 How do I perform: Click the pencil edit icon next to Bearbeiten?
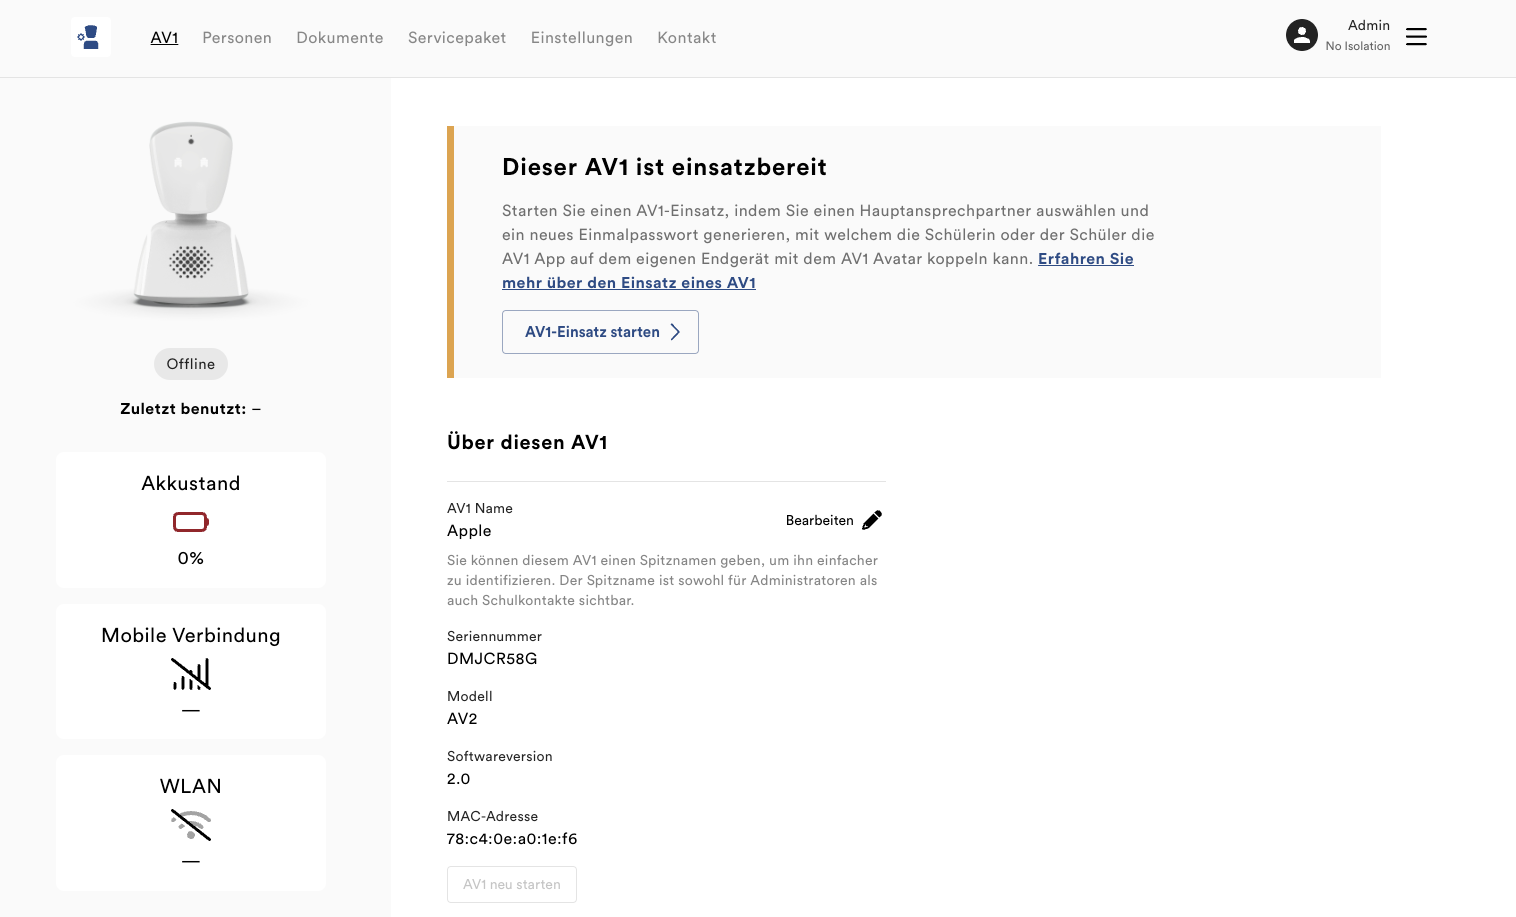coord(872,520)
